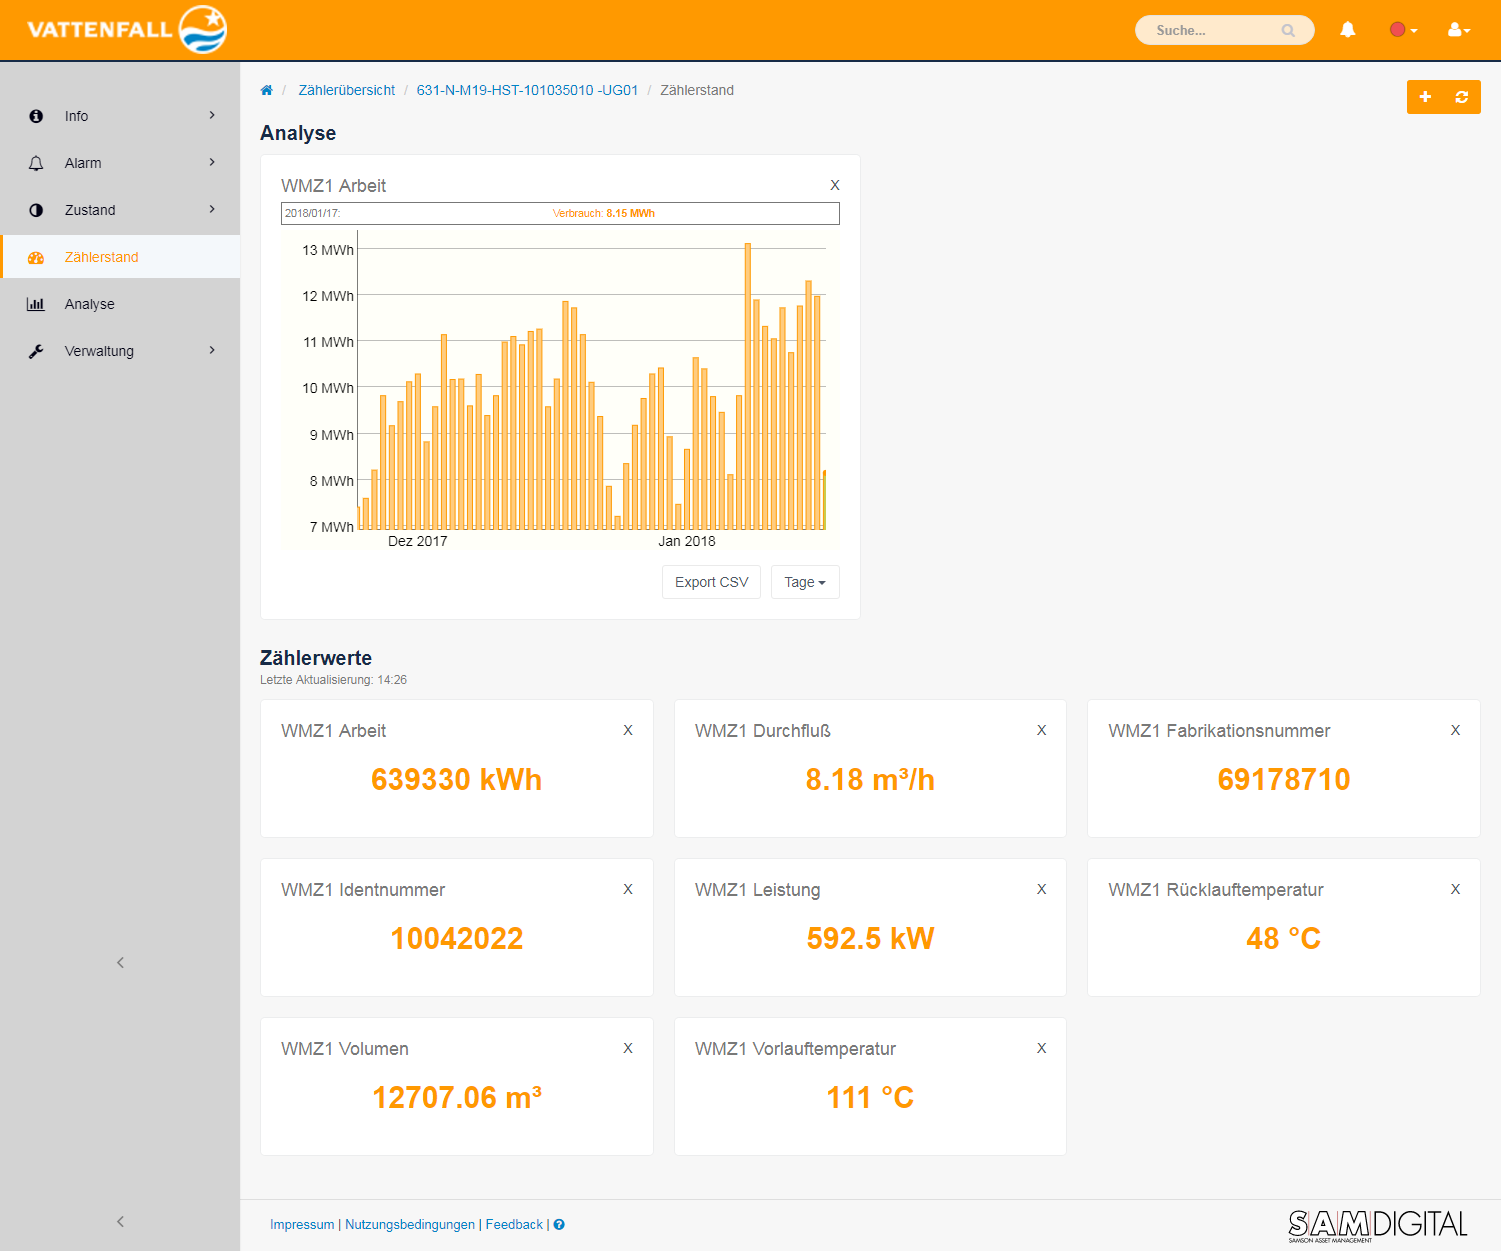Click the Zählerstand gauge icon
Viewport: 1501px width, 1251px height.
[x=36, y=257]
